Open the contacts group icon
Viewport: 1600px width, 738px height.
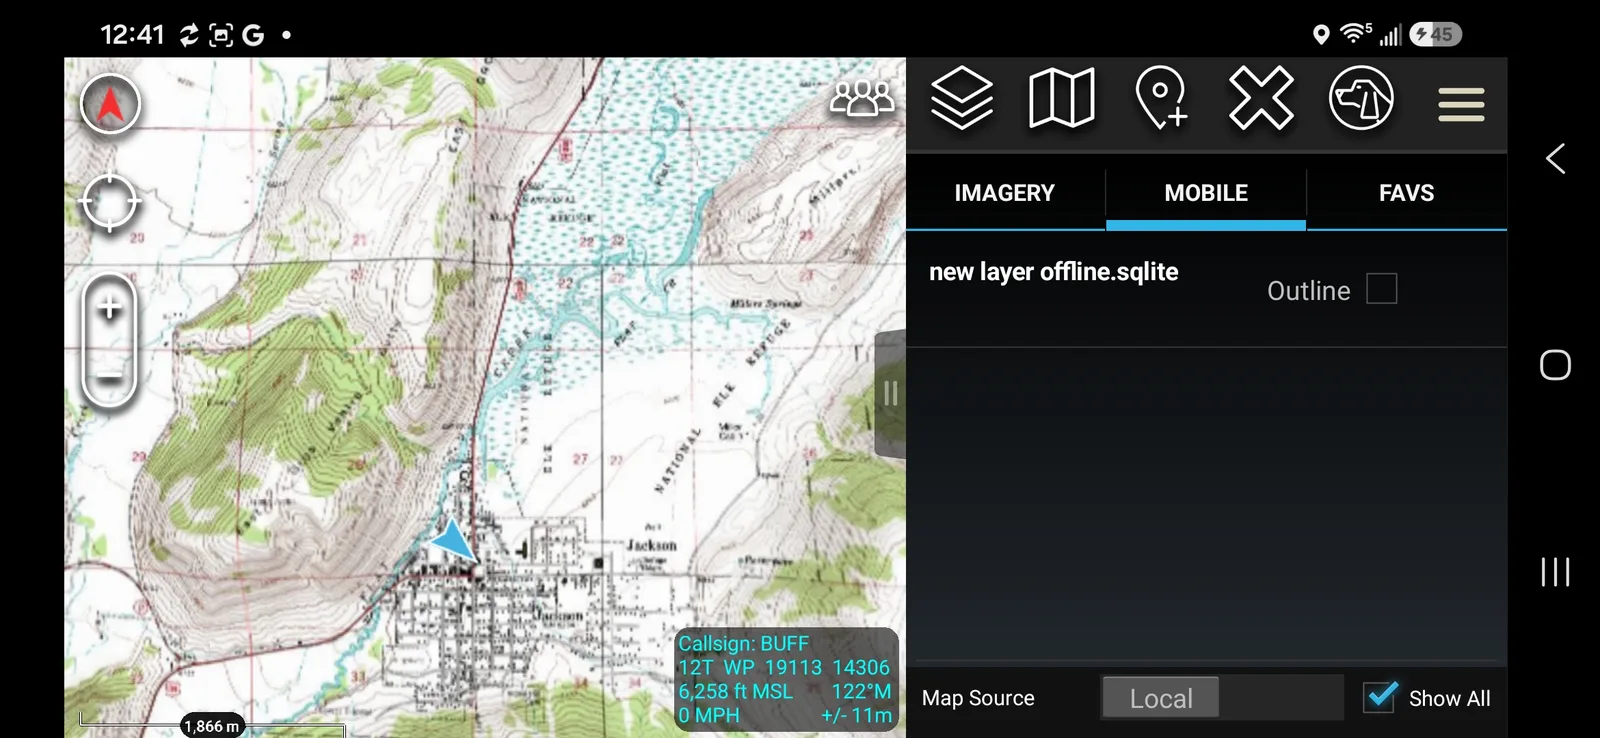tap(862, 98)
